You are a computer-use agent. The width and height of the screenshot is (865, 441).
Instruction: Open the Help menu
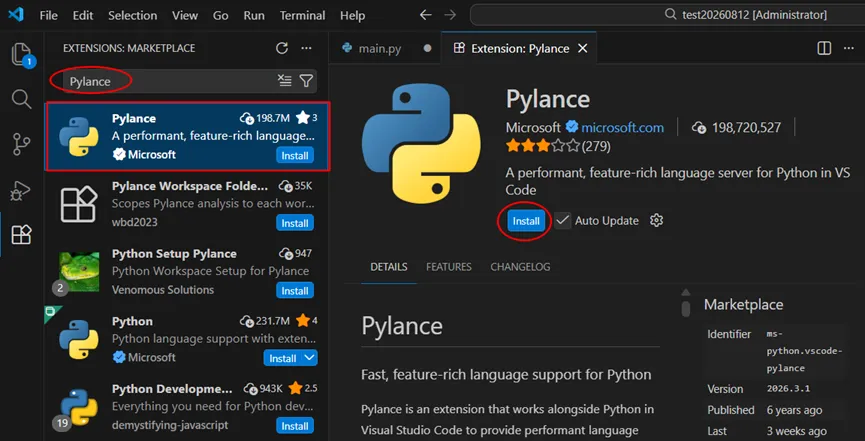click(353, 15)
